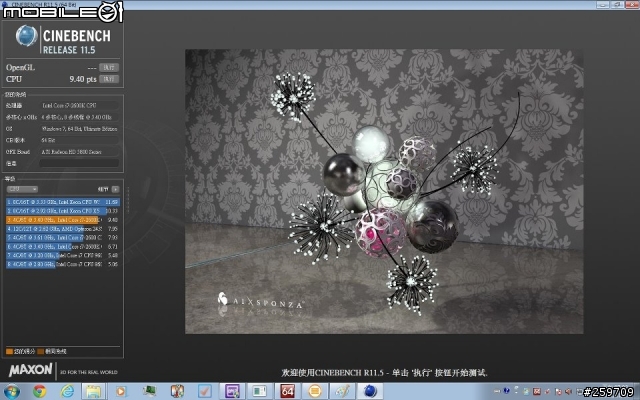Click the checkmark taskbar app icon
Screen dimensions: 640x400
coord(204,391)
